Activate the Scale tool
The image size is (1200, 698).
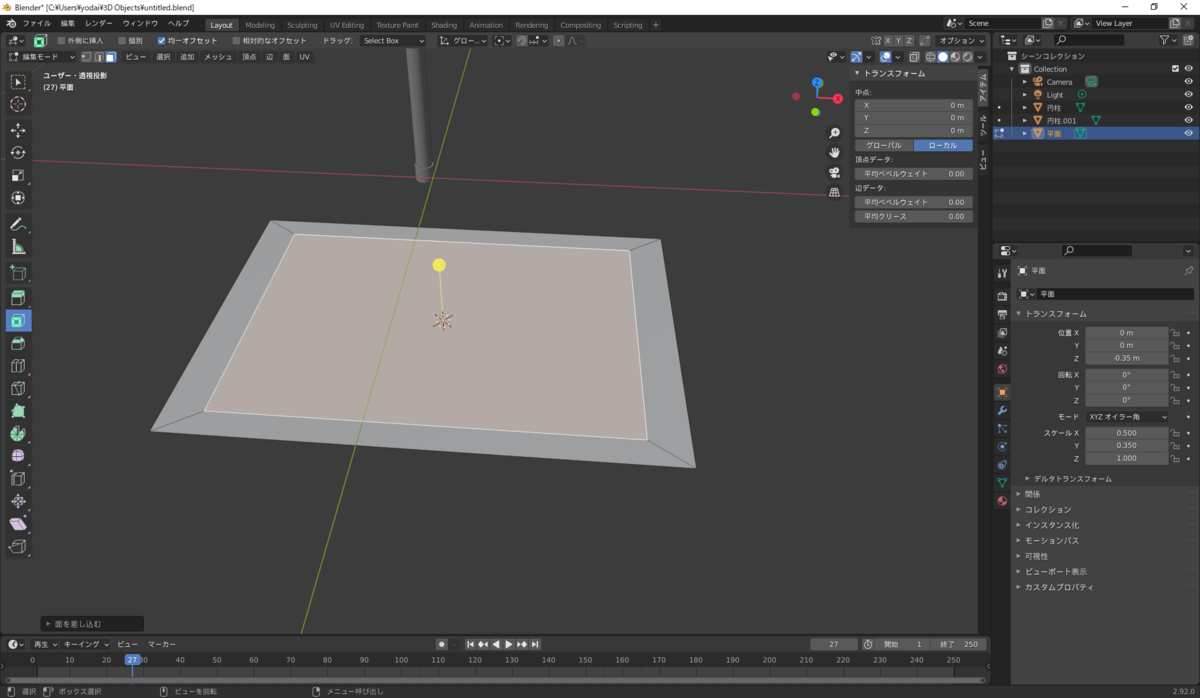click(x=18, y=175)
